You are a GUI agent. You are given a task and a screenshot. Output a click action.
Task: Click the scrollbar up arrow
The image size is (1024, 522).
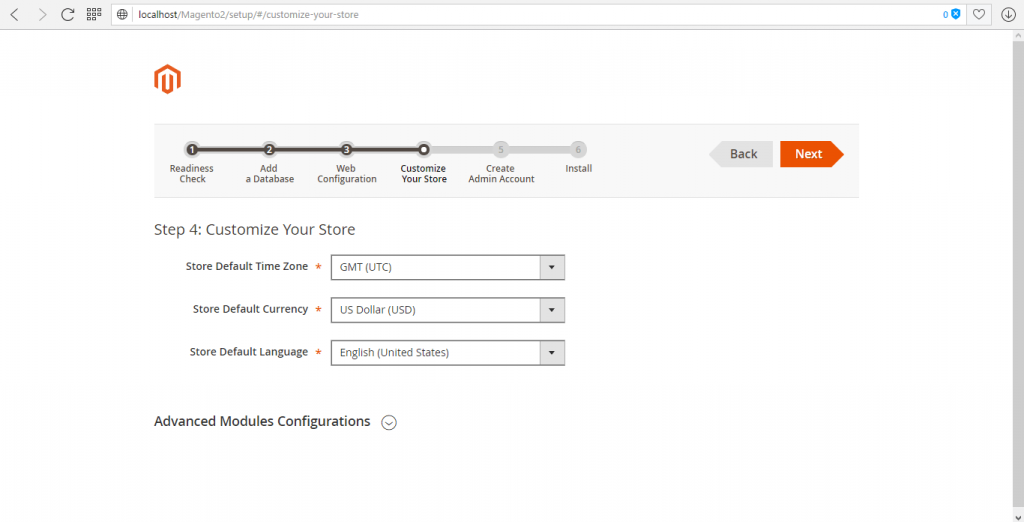(x=1018, y=35)
